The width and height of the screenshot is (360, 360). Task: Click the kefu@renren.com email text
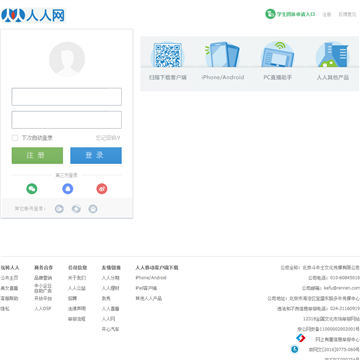pyautogui.click(x=342, y=288)
